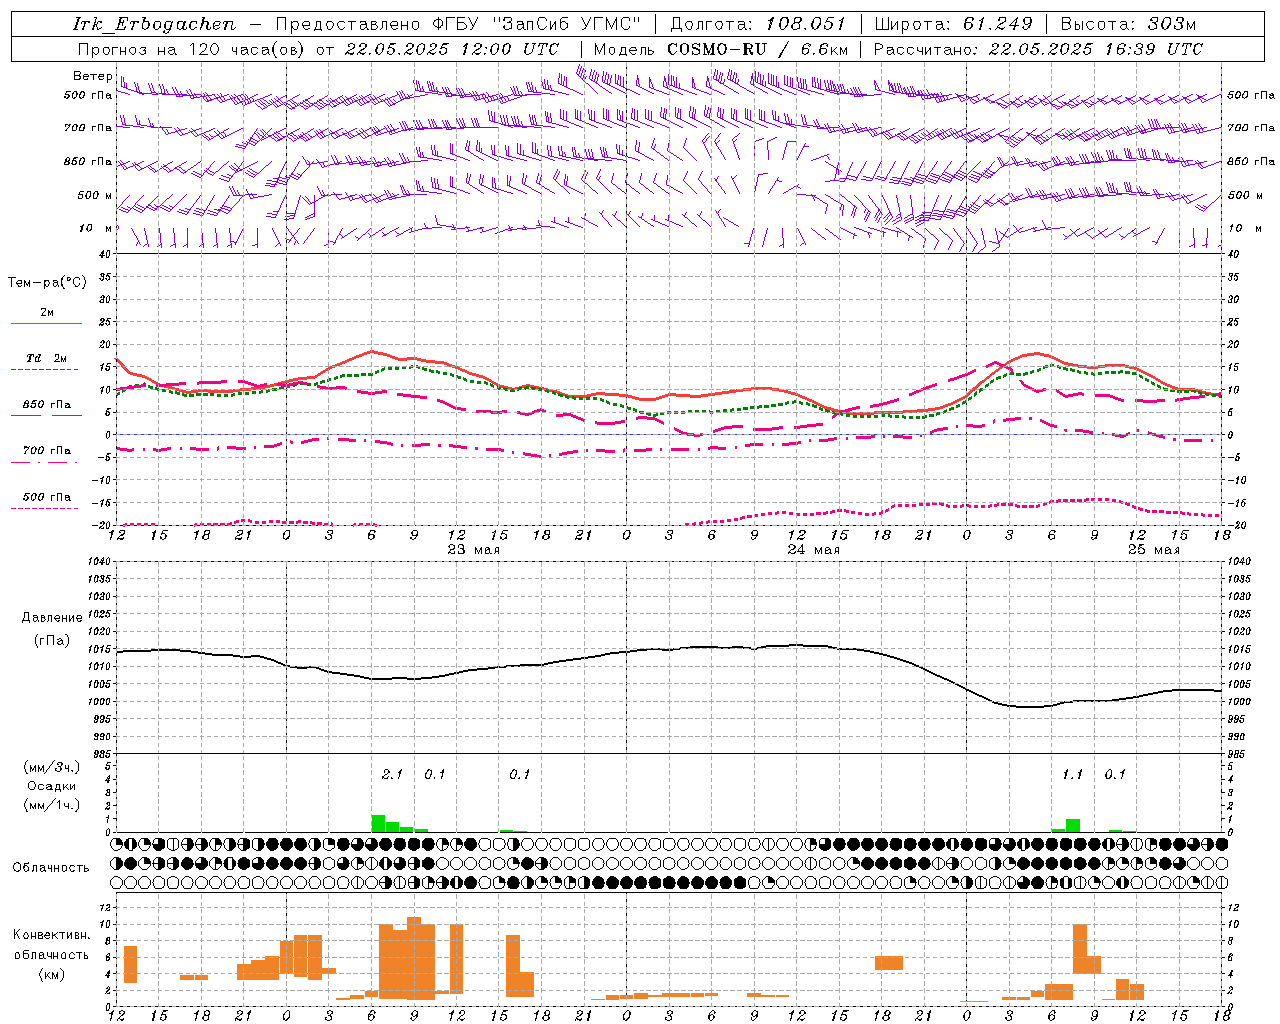Click the latitude value 61.249
Viewport: 1280px width, 1024px height.
(x=998, y=24)
